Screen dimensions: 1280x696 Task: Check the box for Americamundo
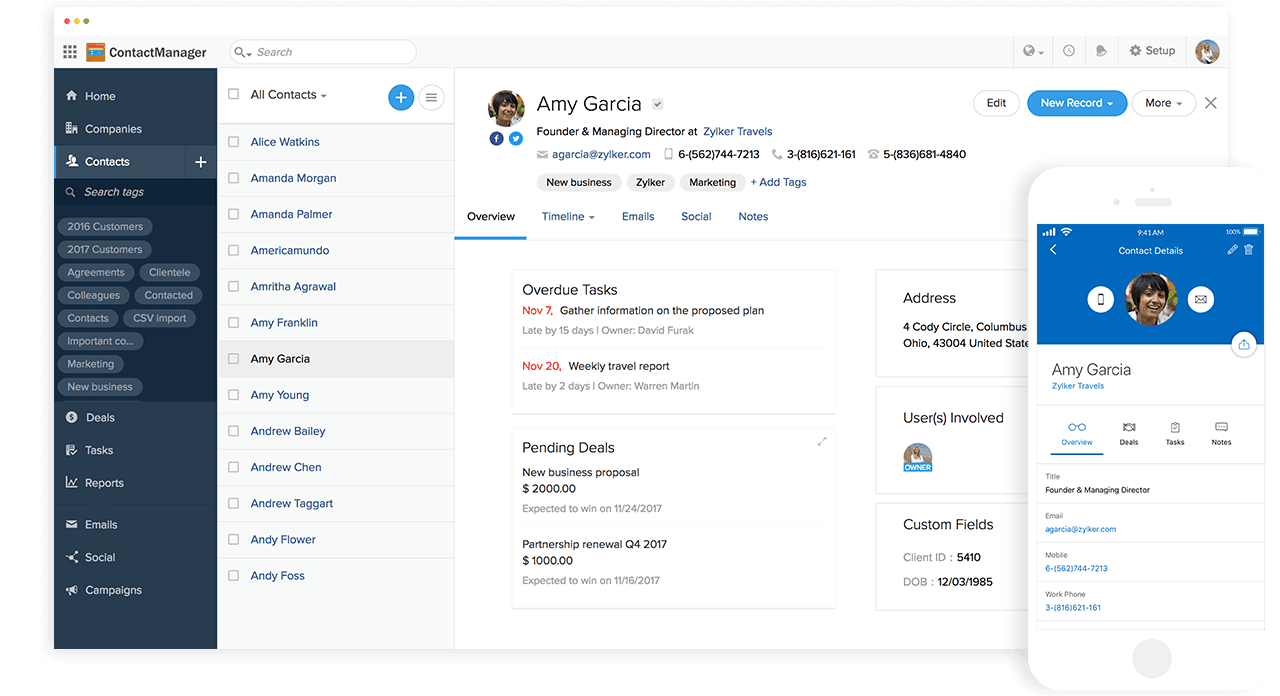coord(233,250)
